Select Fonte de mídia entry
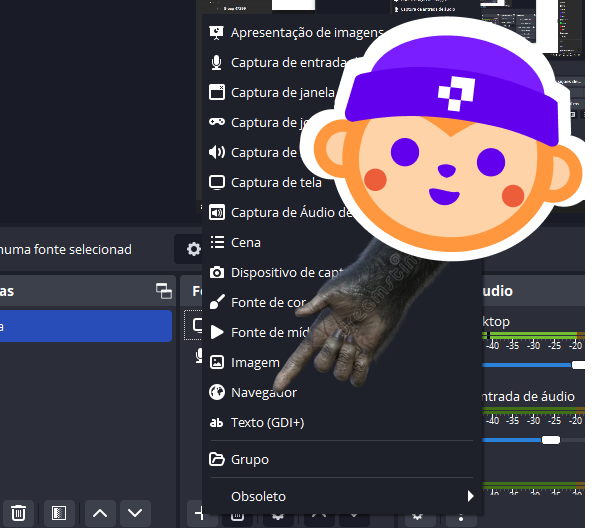The image size is (614, 528). click(270, 333)
